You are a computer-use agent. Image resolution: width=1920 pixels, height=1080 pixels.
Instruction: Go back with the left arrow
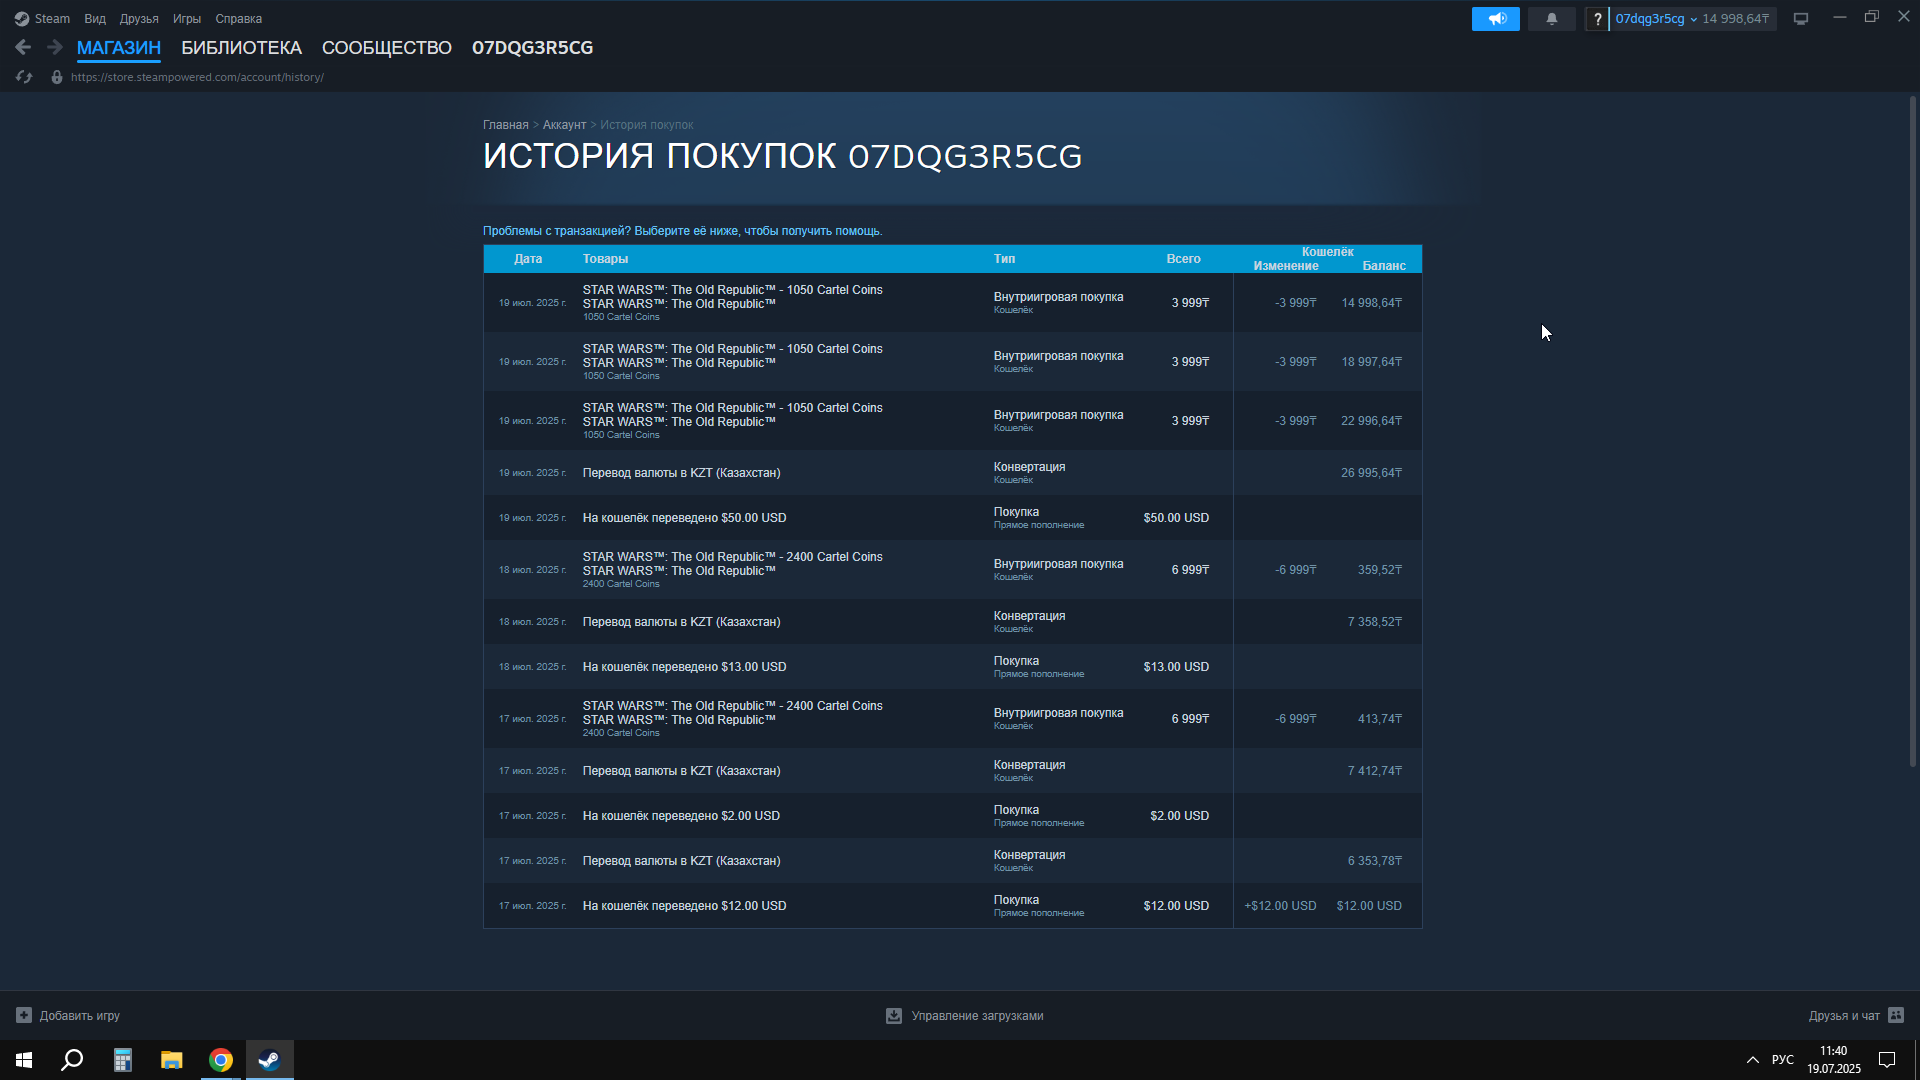pos(23,47)
